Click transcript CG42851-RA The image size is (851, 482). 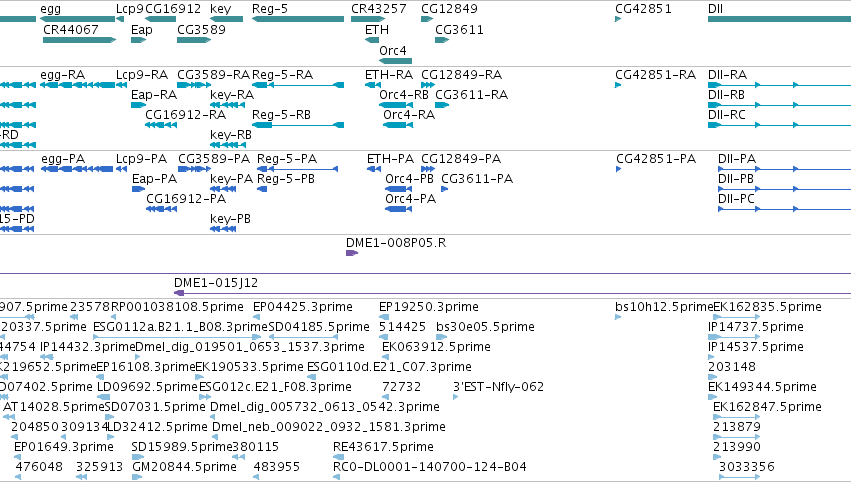pos(618,85)
